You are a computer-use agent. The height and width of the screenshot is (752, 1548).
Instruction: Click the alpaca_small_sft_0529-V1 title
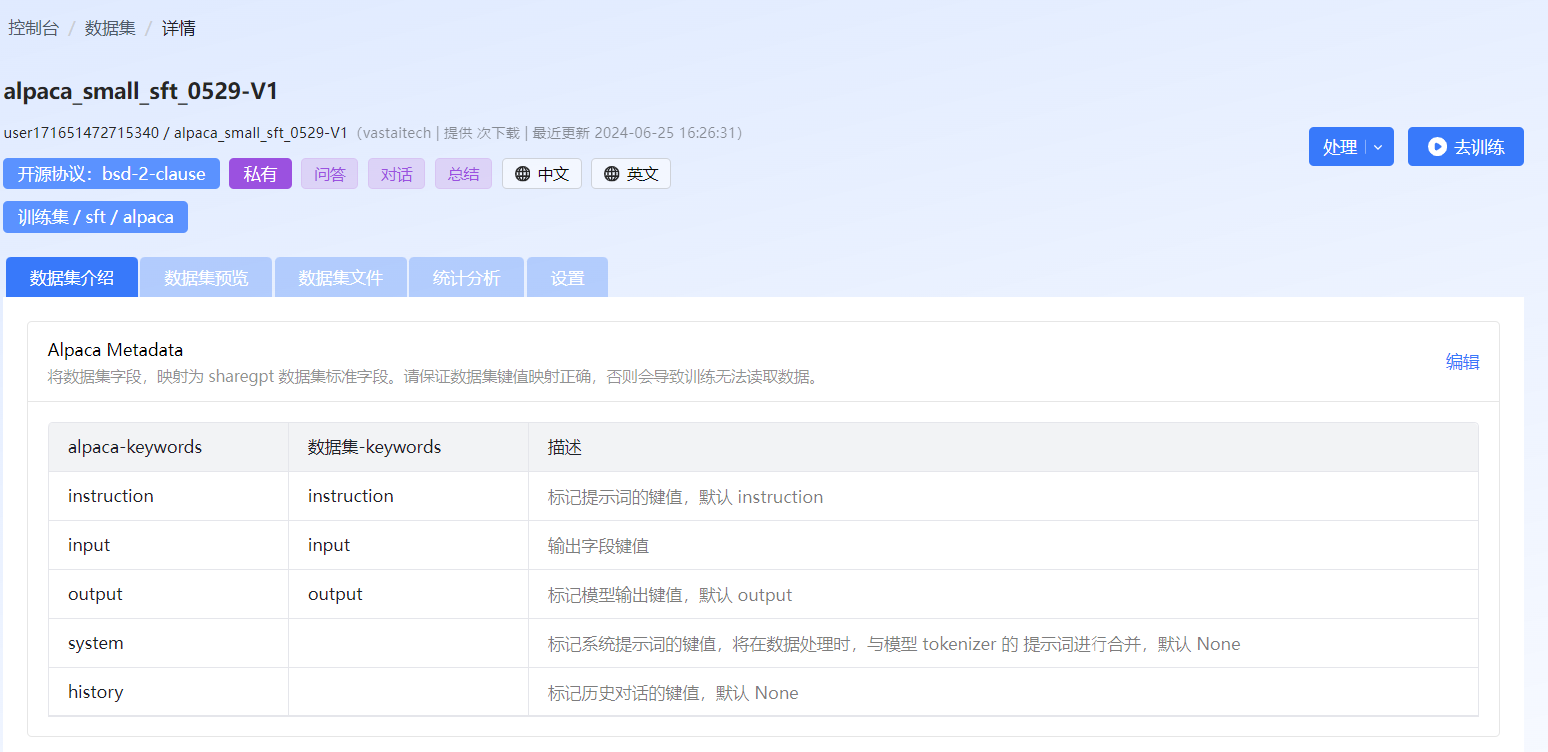[141, 91]
